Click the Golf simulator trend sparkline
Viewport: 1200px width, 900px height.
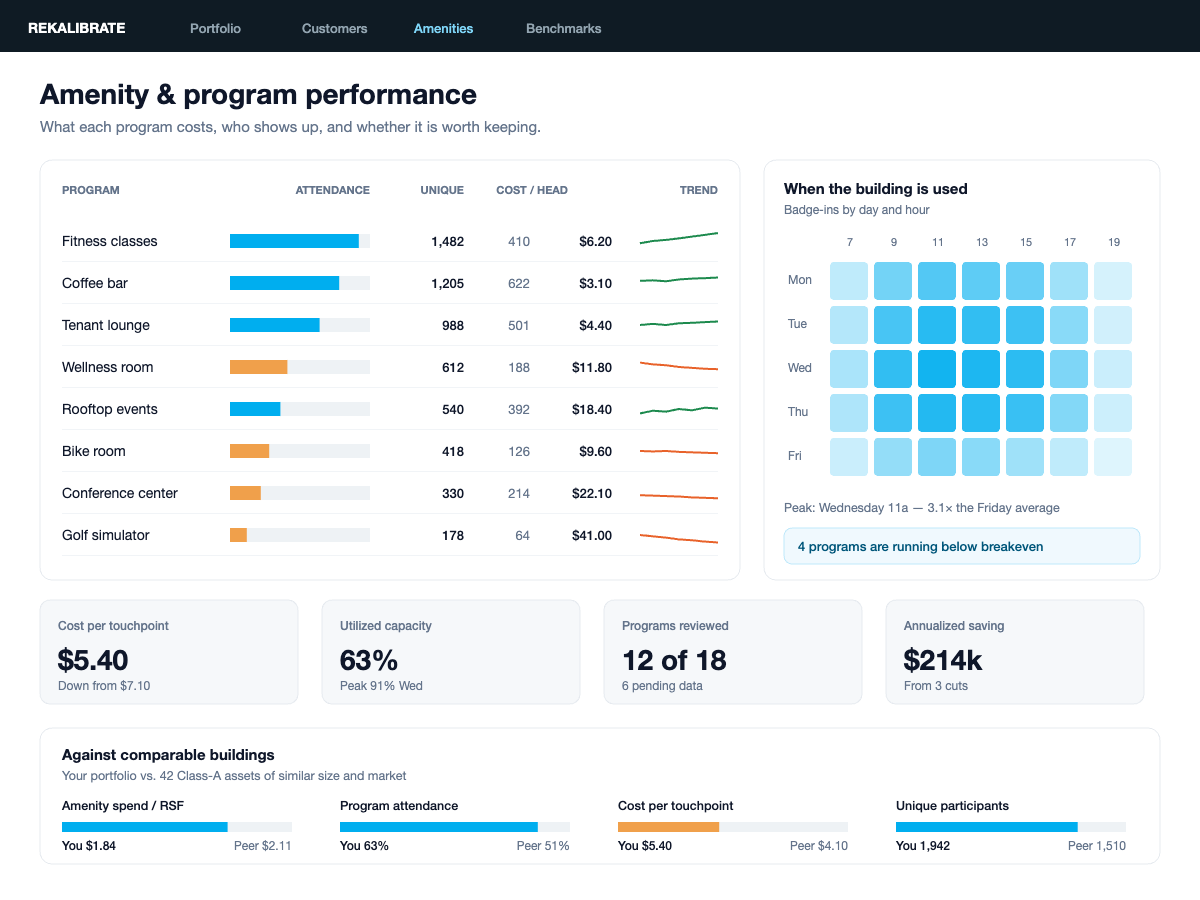point(679,538)
